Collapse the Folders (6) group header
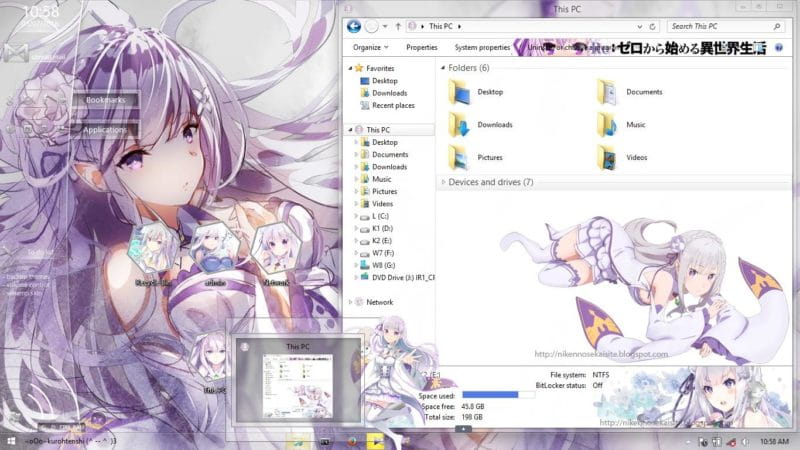800x450 pixels. 443,68
